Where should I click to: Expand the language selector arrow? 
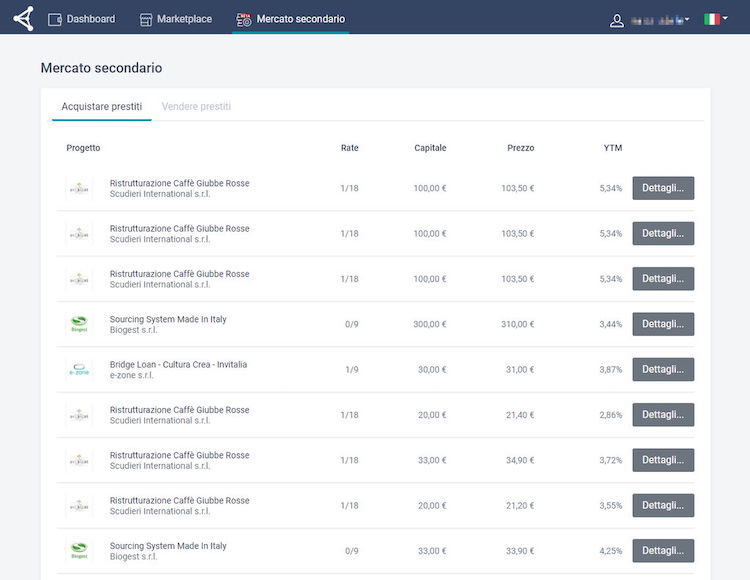pos(725,18)
